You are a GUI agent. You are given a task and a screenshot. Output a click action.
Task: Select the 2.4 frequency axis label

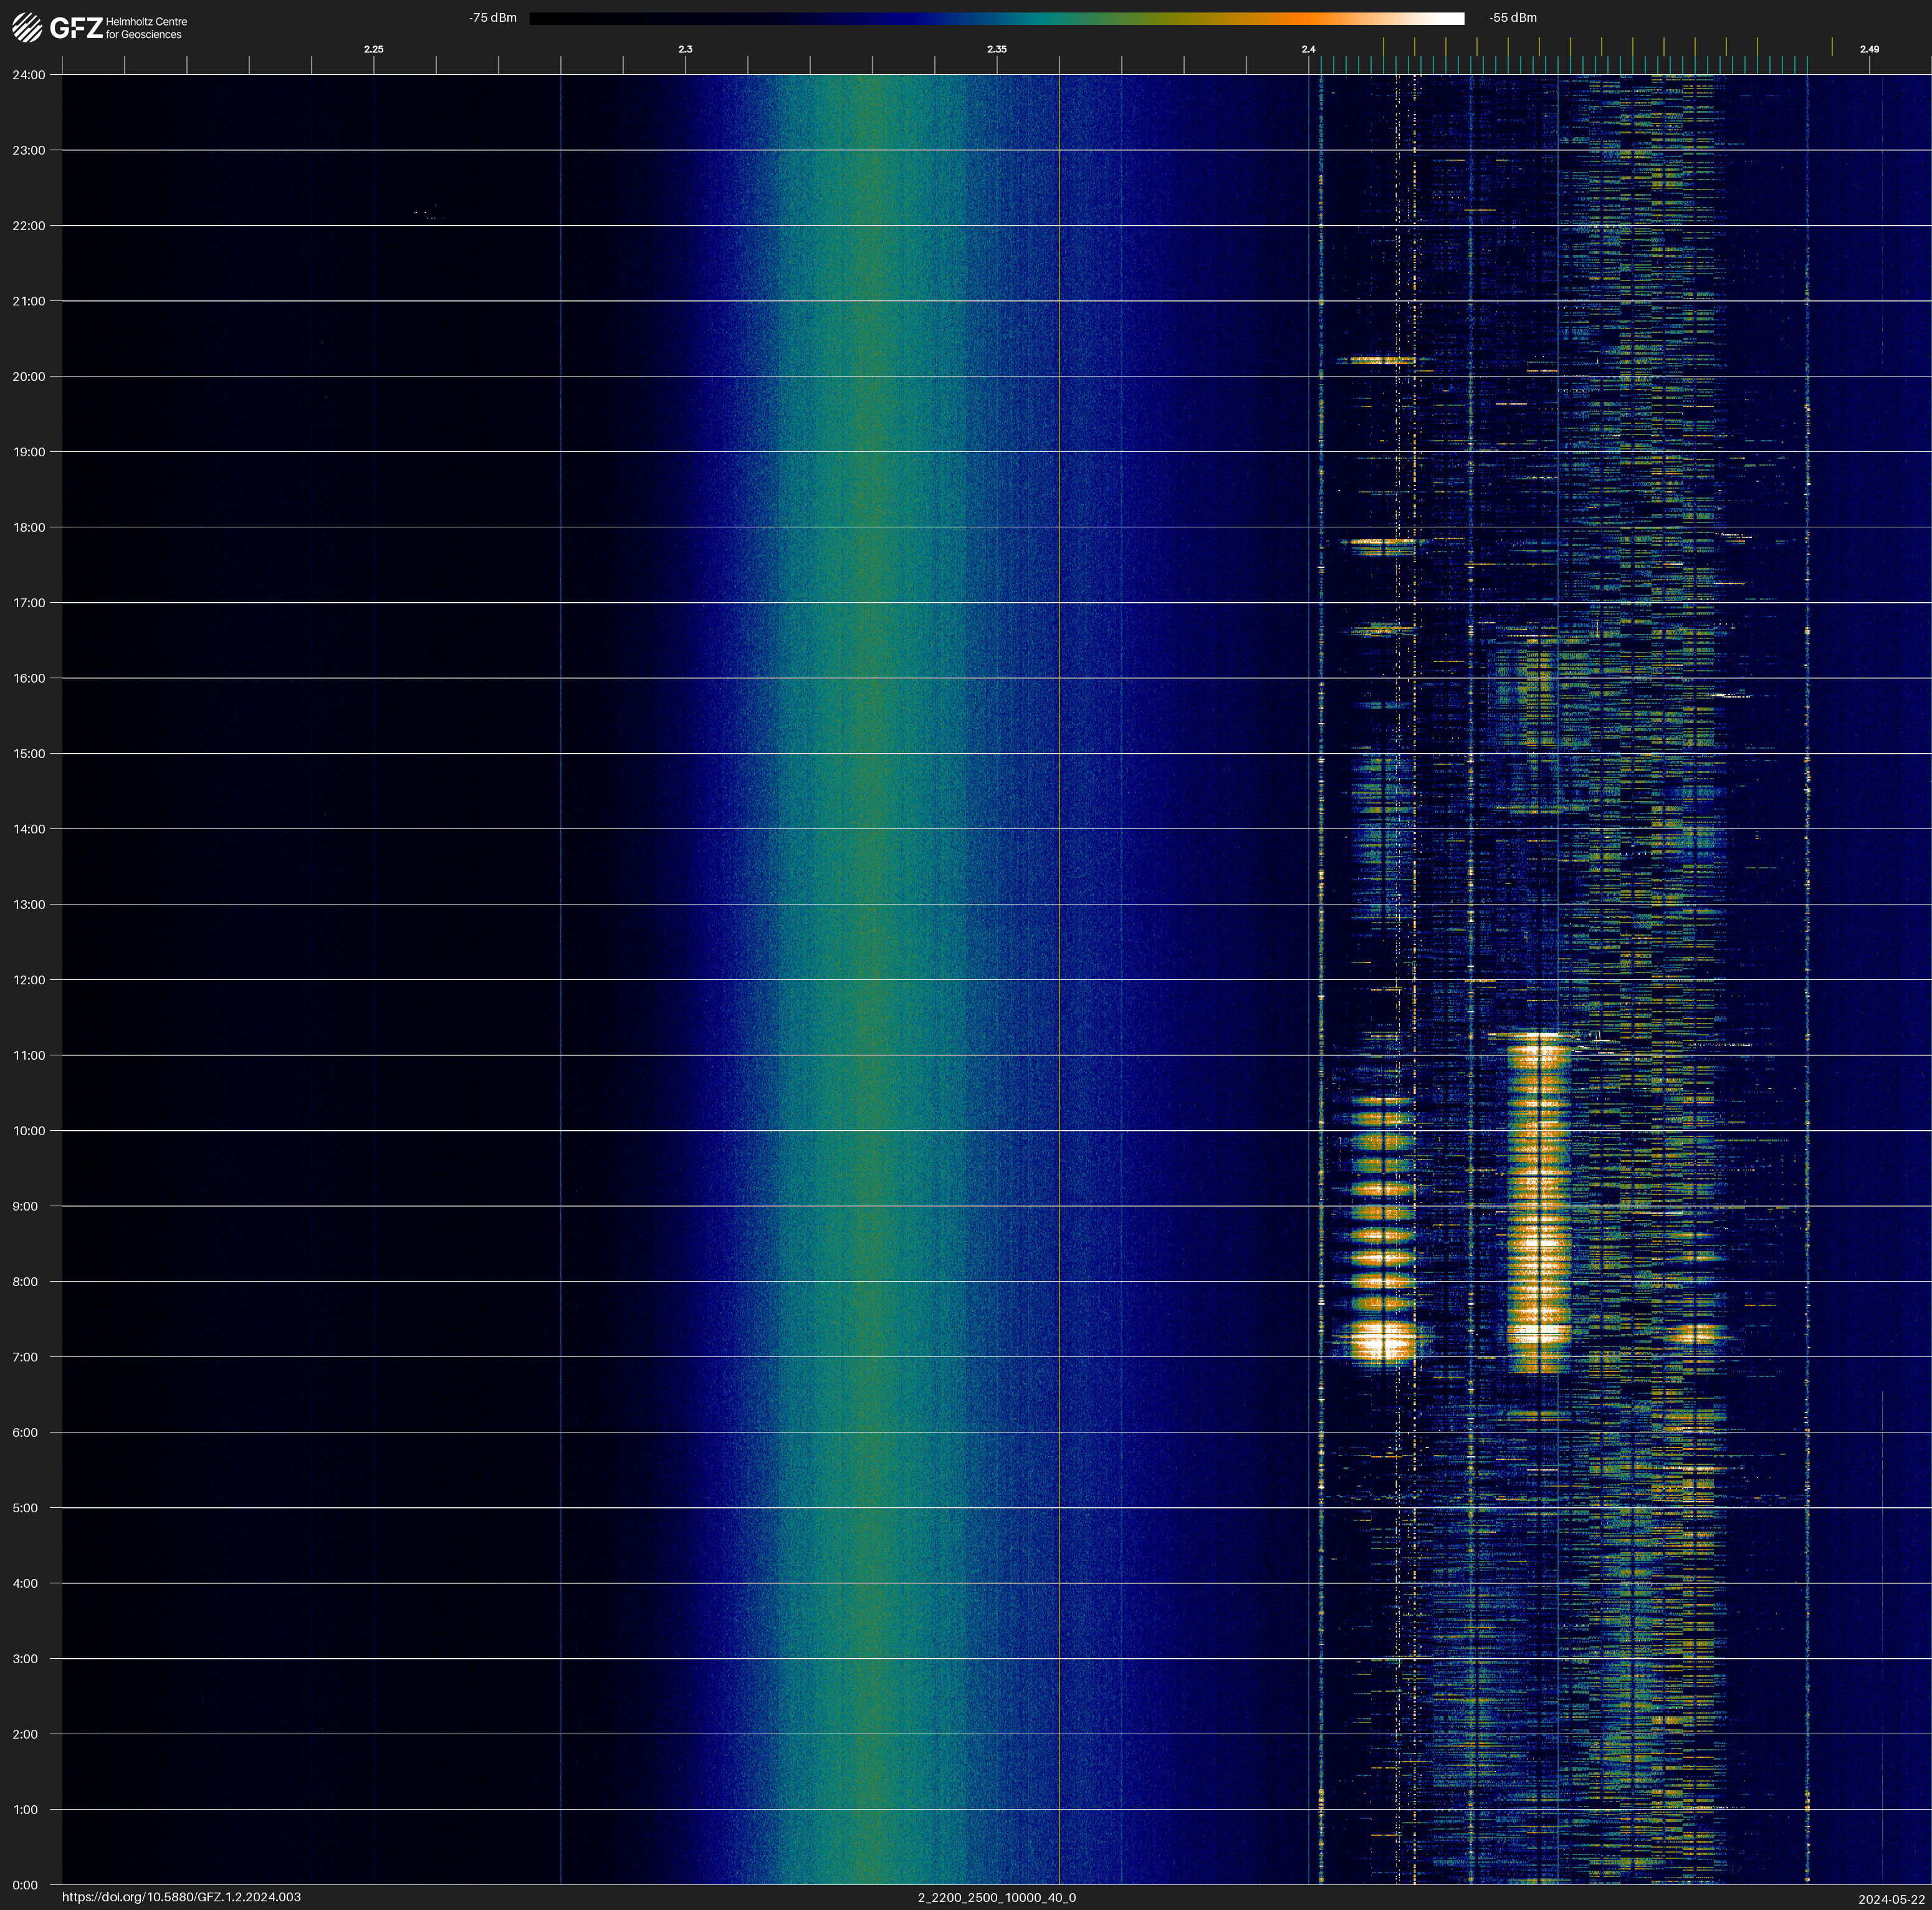pos(1308,49)
